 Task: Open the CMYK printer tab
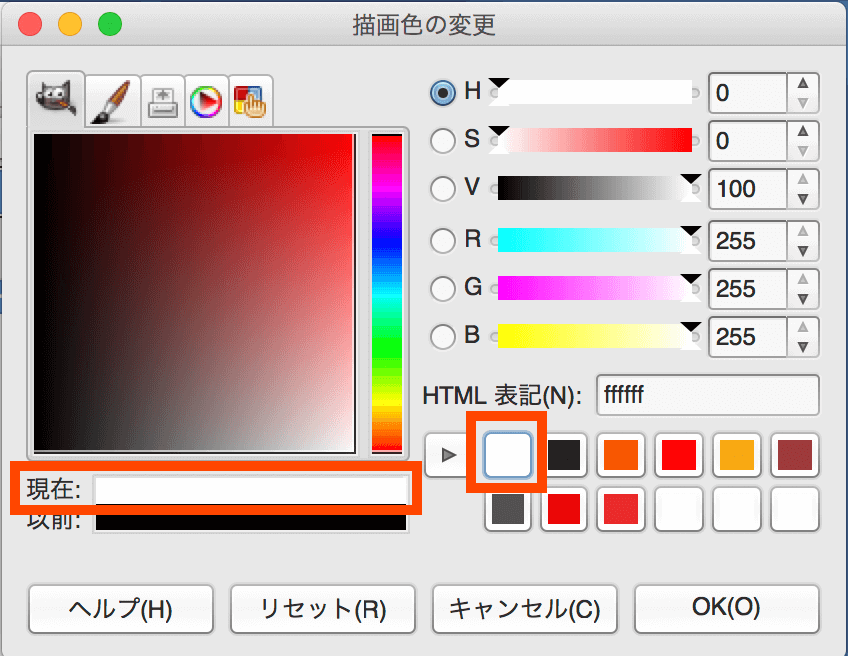coord(163,102)
